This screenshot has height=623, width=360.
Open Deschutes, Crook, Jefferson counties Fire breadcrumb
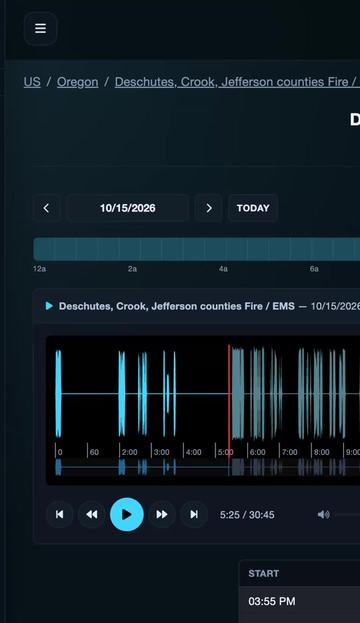[x=237, y=82]
